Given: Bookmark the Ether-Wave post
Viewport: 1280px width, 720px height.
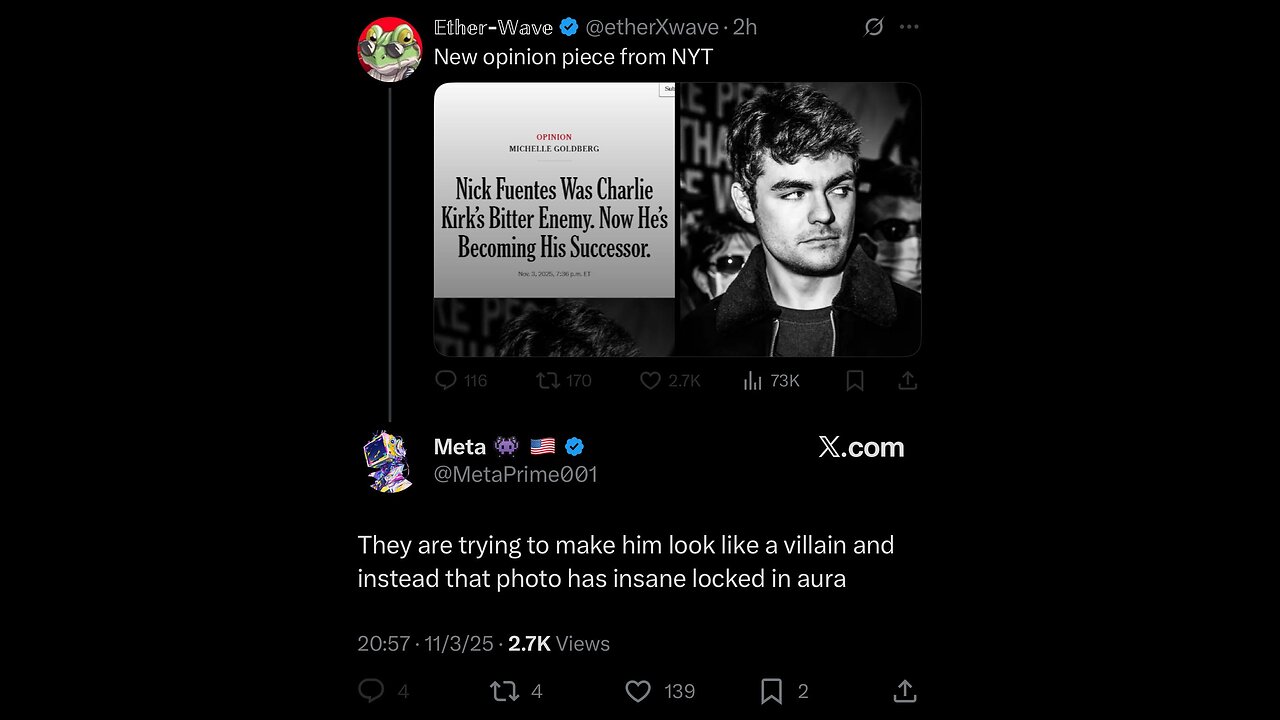Looking at the screenshot, I should point(855,380).
